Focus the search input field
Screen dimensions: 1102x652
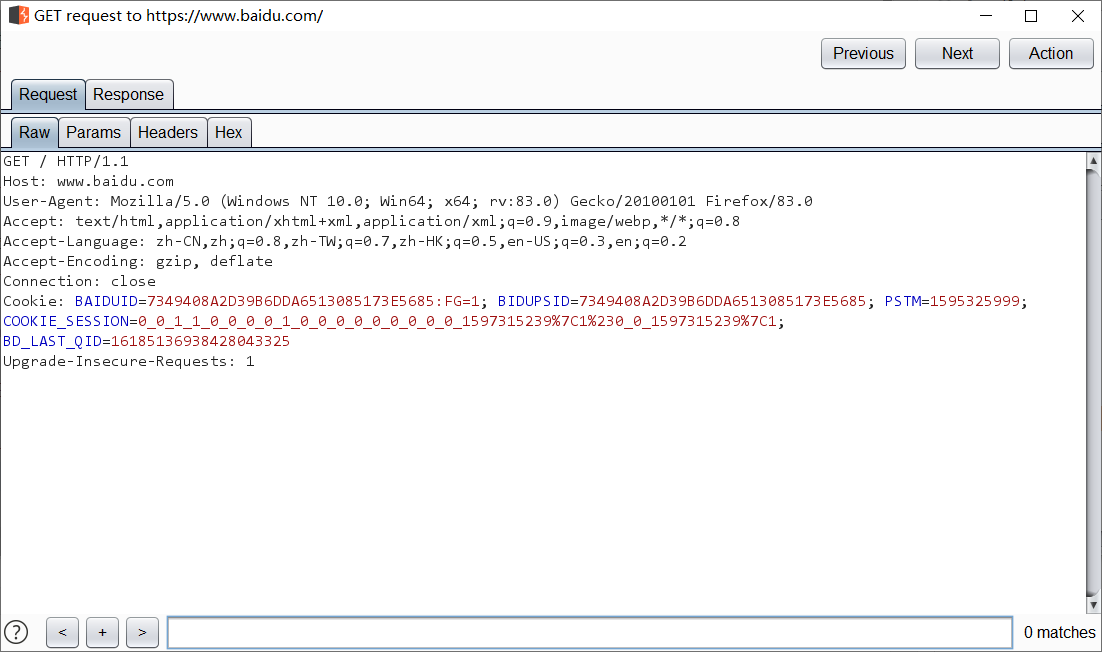(590, 632)
